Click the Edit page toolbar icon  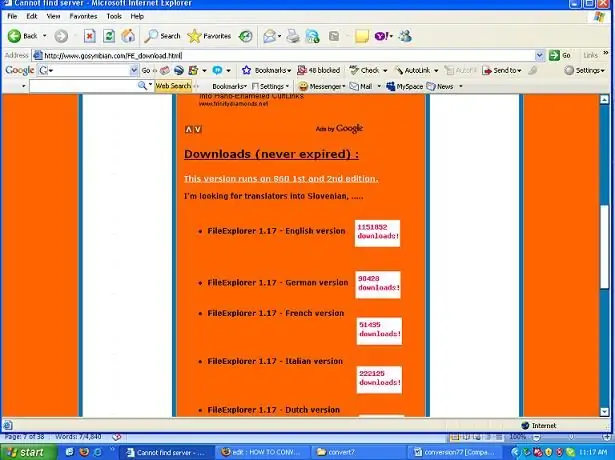312,36
